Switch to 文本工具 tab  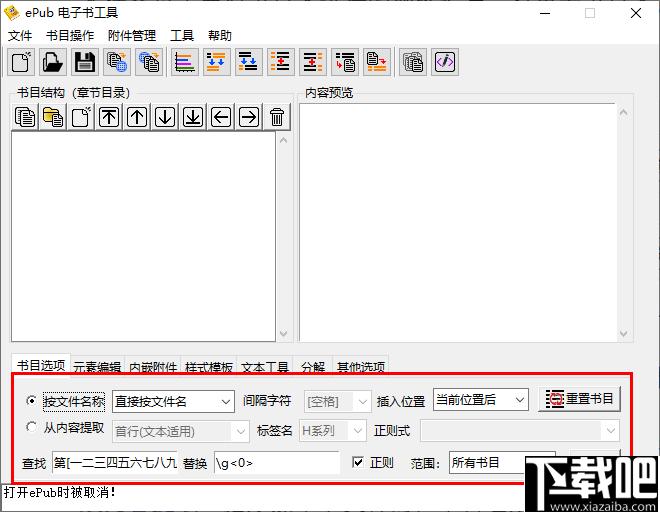(x=265, y=367)
